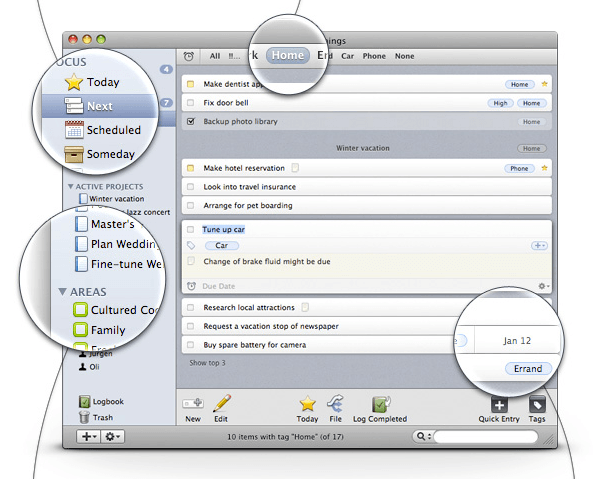
Task: Open the search scope dropdown arrows
Action: (430, 436)
